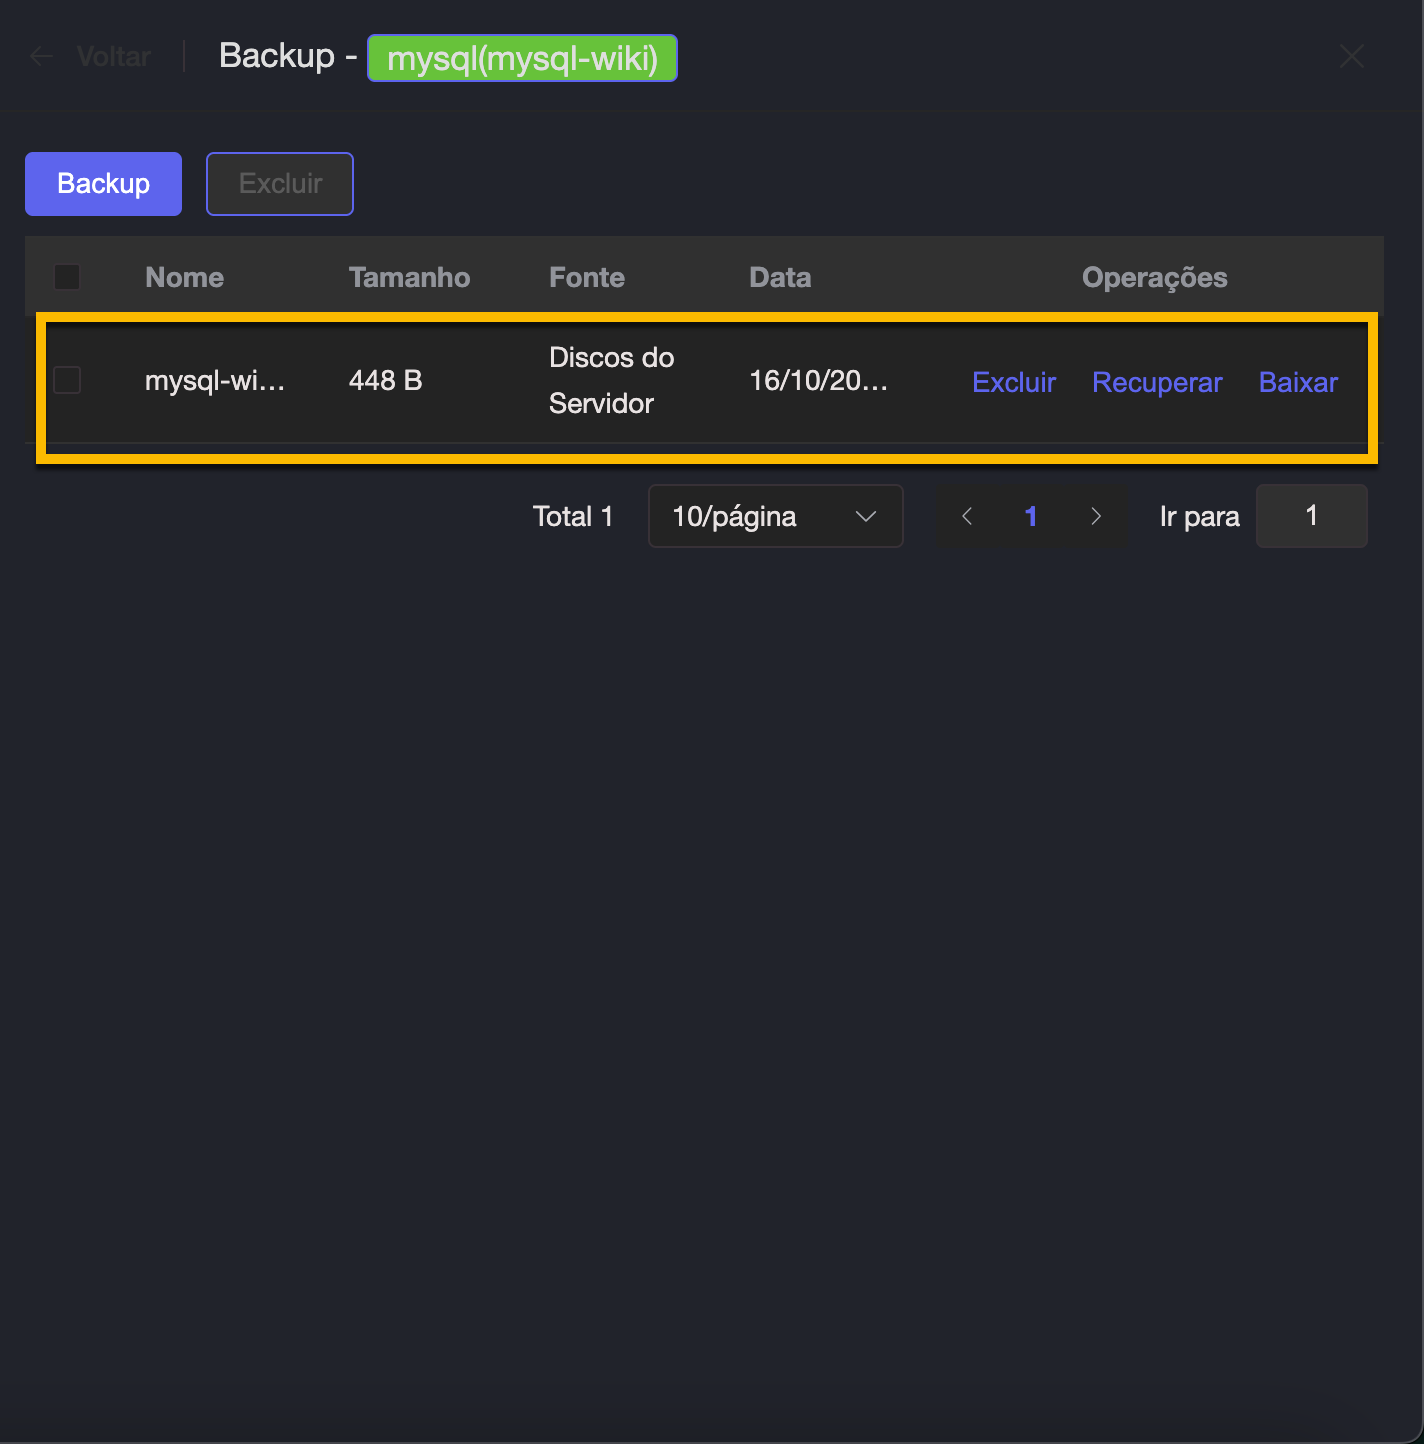Click the Excluir link in the backup row

[1014, 382]
